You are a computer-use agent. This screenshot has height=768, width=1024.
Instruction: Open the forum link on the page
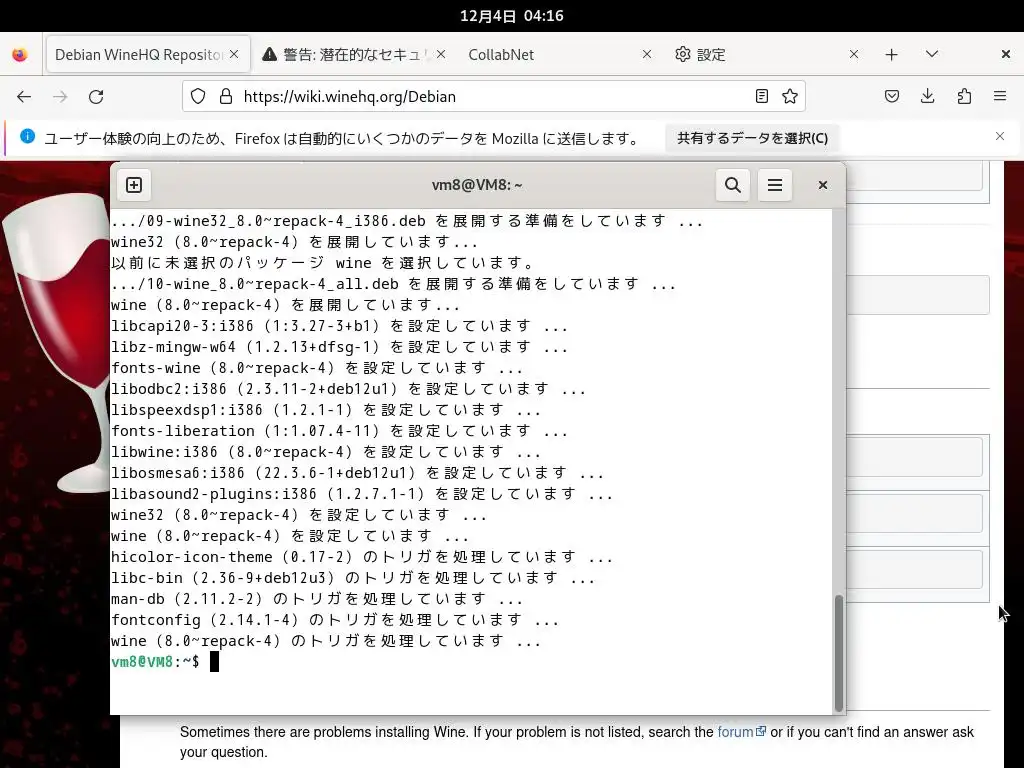click(x=741, y=732)
